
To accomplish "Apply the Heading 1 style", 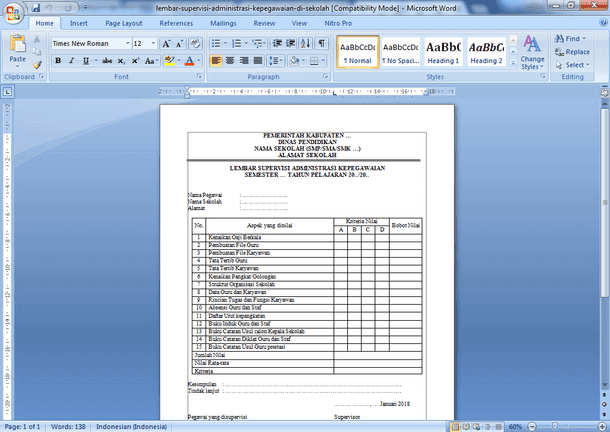I will tap(443, 52).
